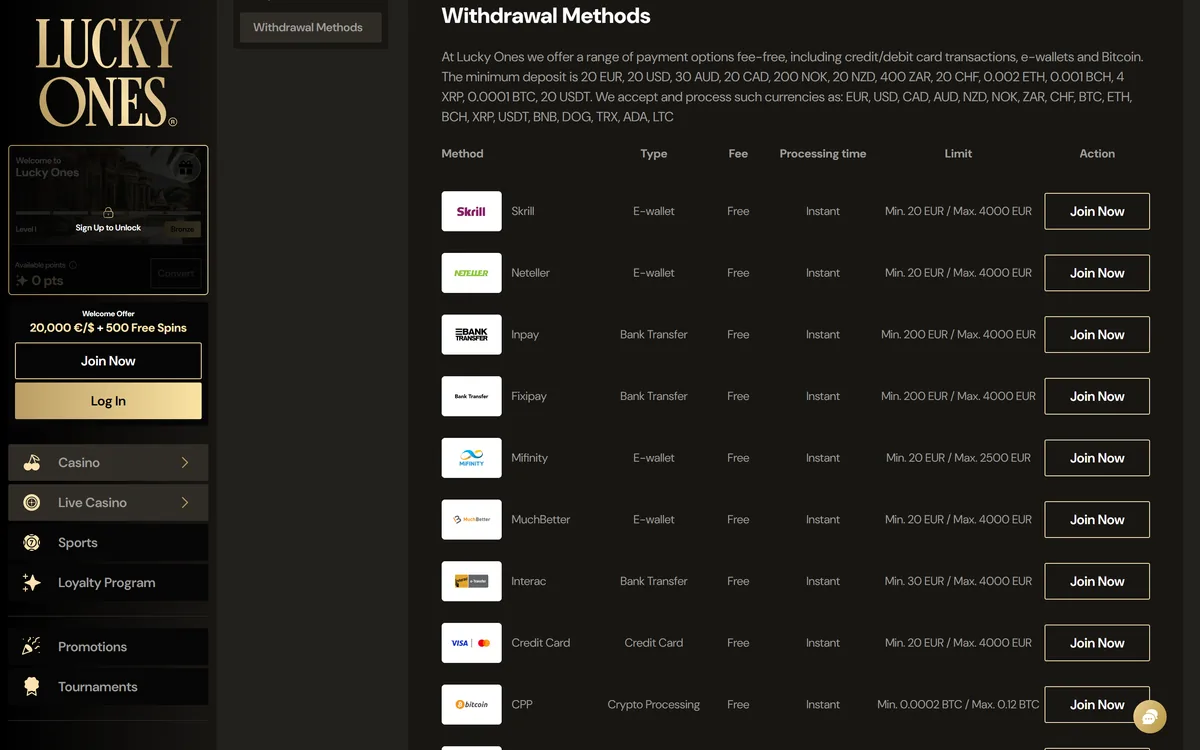This screenshot has height=750, width=1200.
Task: Click the Sports ball icon
Action: tap(32, 543)
